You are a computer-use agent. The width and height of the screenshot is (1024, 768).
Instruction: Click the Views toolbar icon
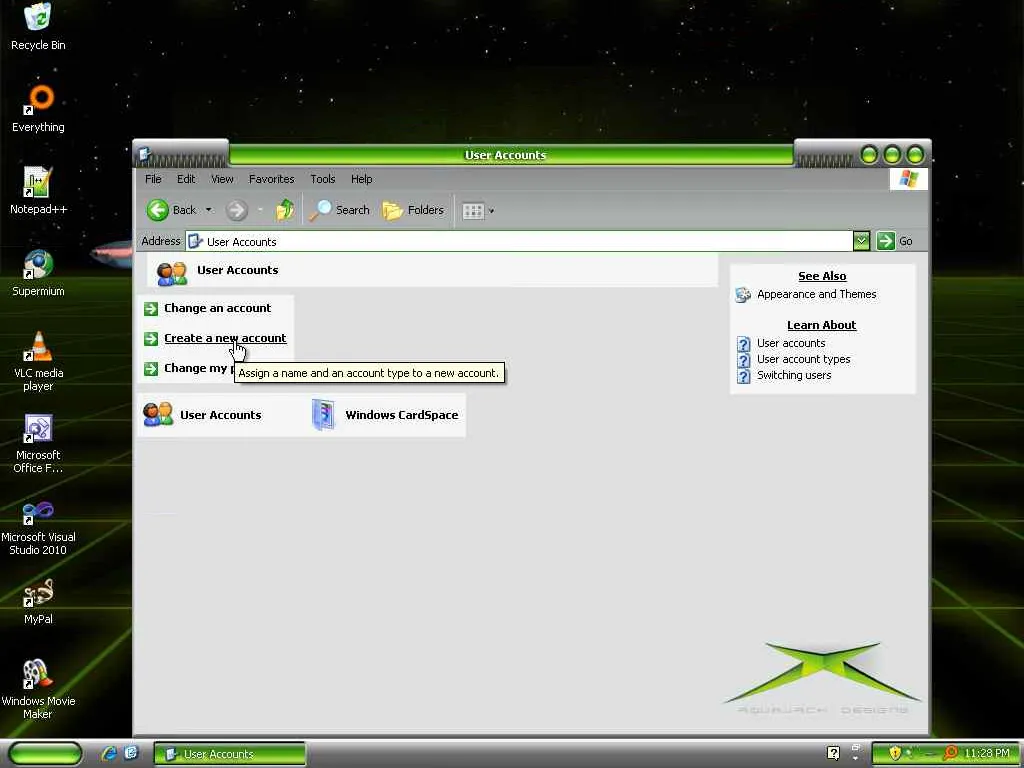coord(473,211)
